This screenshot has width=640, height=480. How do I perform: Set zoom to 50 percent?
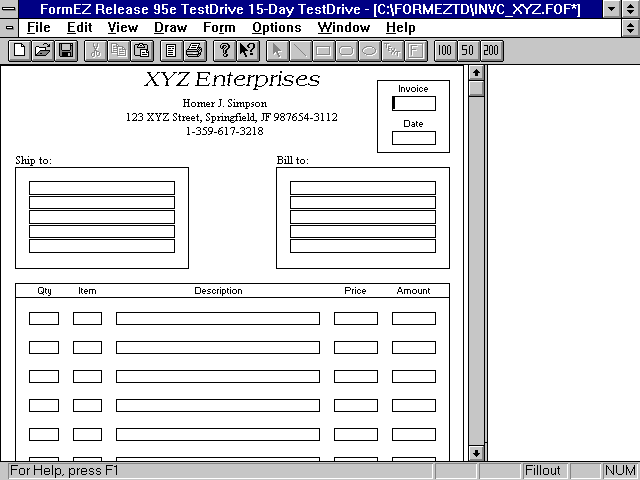pos(467,50)
